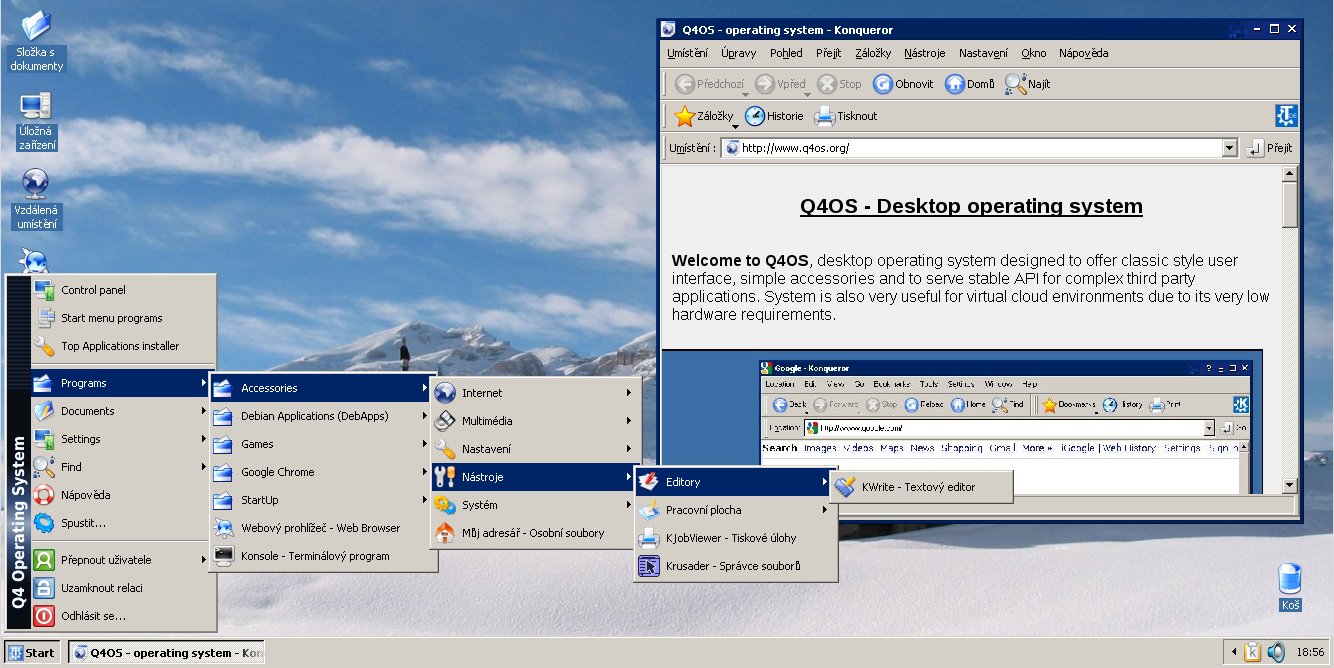1334x668 pixels.
Task: Click the Obnovit reload icon in Konqueror
Action: pos(882,84)
